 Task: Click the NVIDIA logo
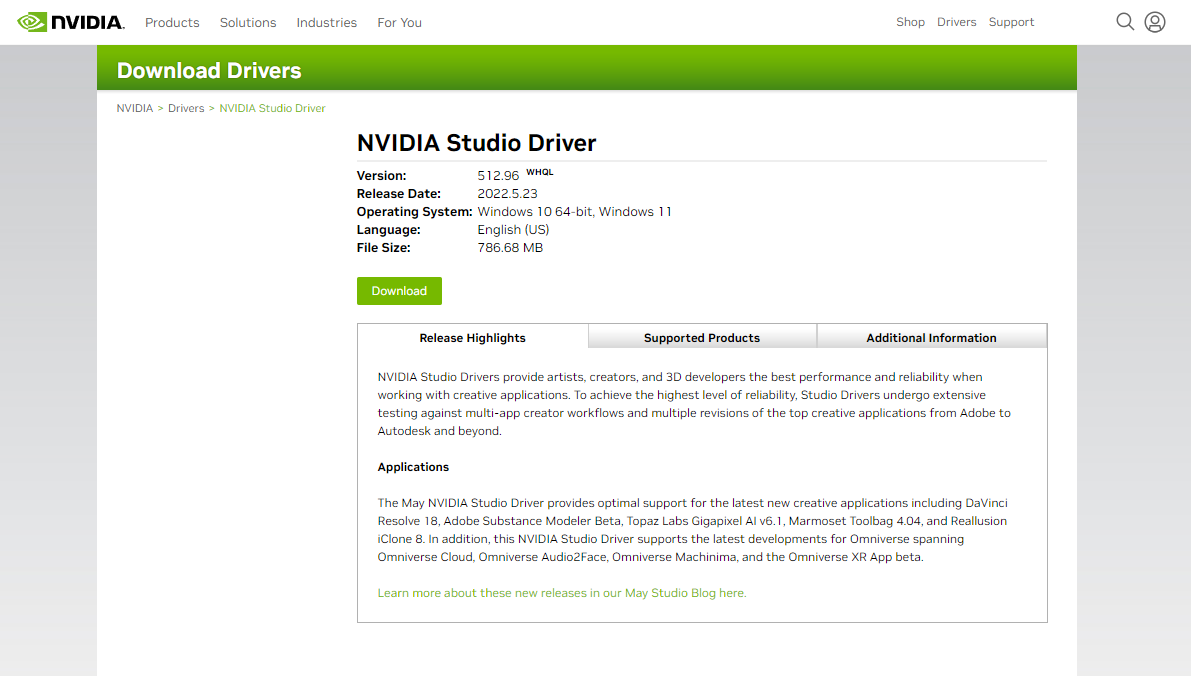tap(71, 22)
